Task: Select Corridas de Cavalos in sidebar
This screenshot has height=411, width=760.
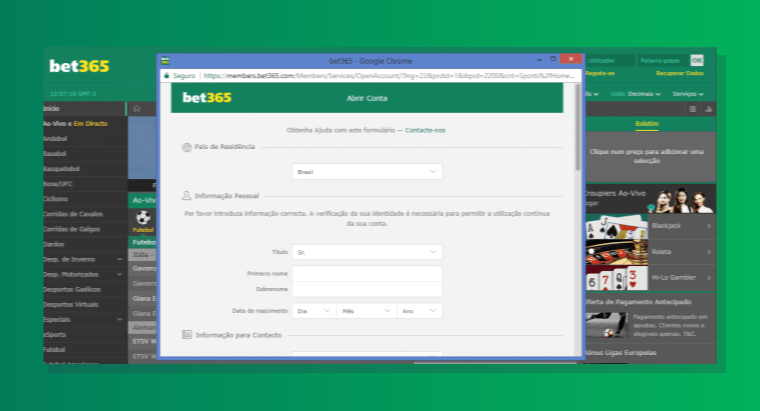Action: coord(85,214)
